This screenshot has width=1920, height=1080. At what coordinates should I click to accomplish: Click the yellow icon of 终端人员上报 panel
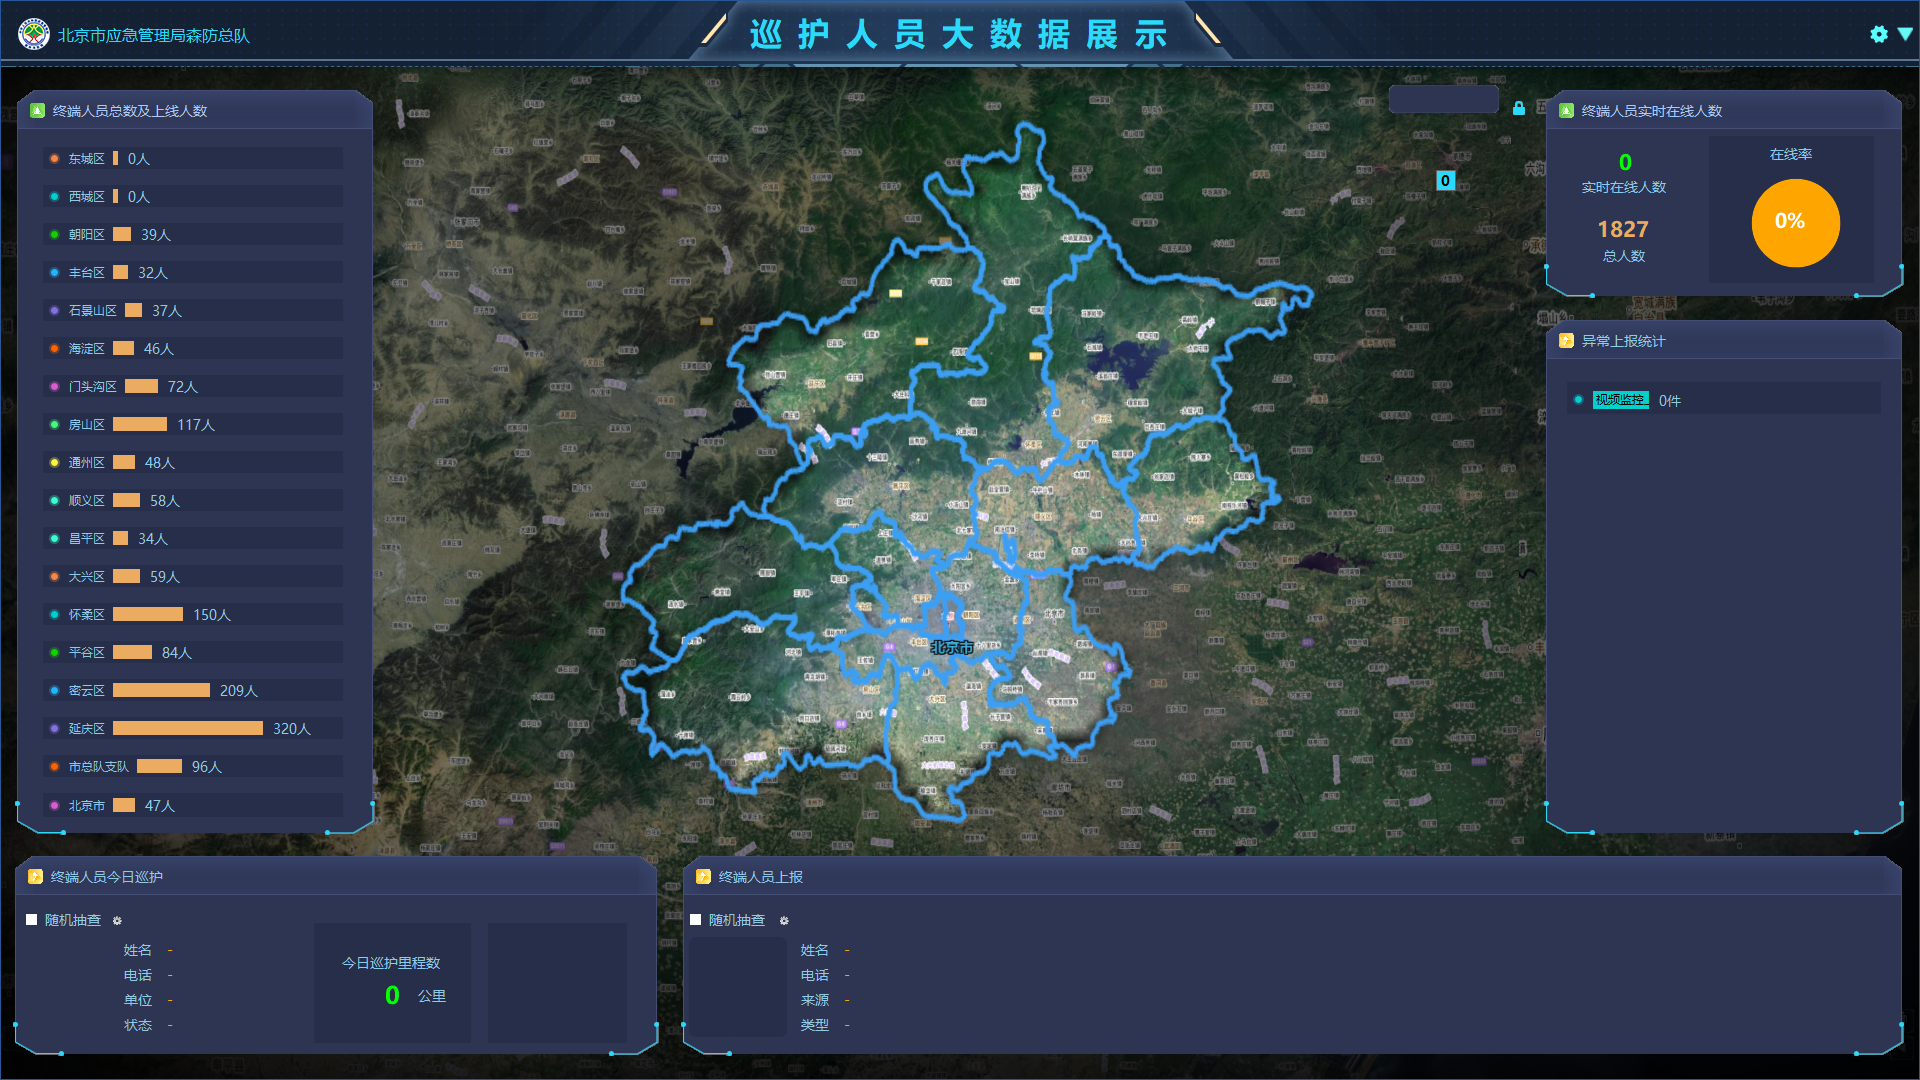[x=703, y=877]
